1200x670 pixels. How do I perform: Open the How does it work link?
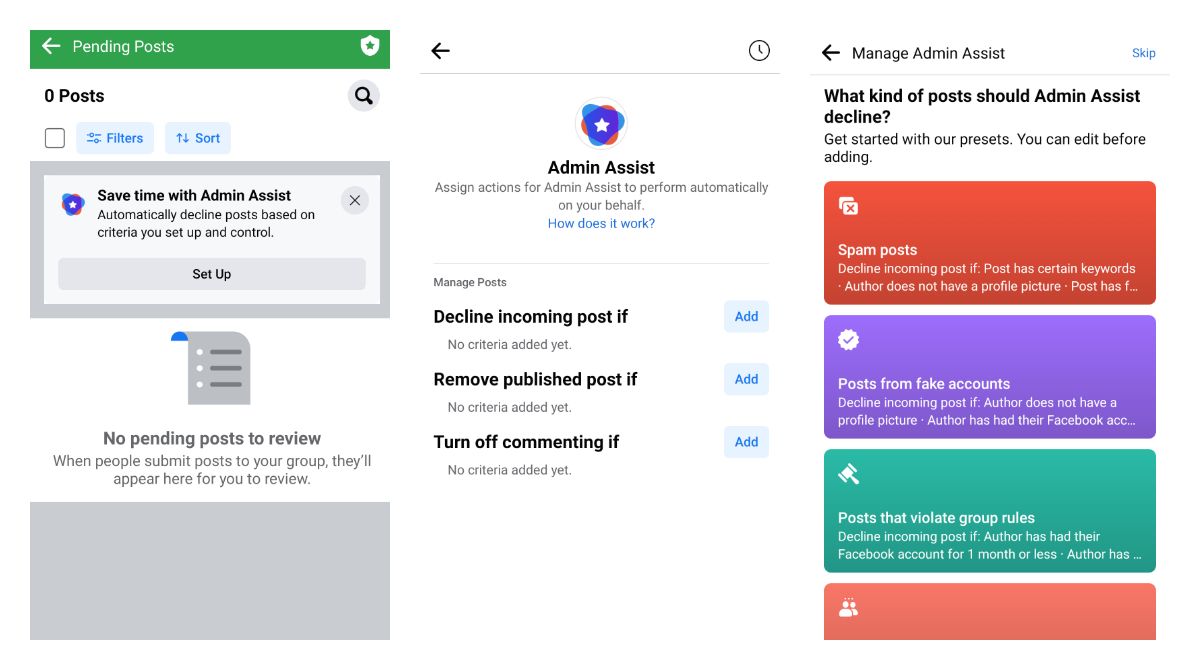601,223
